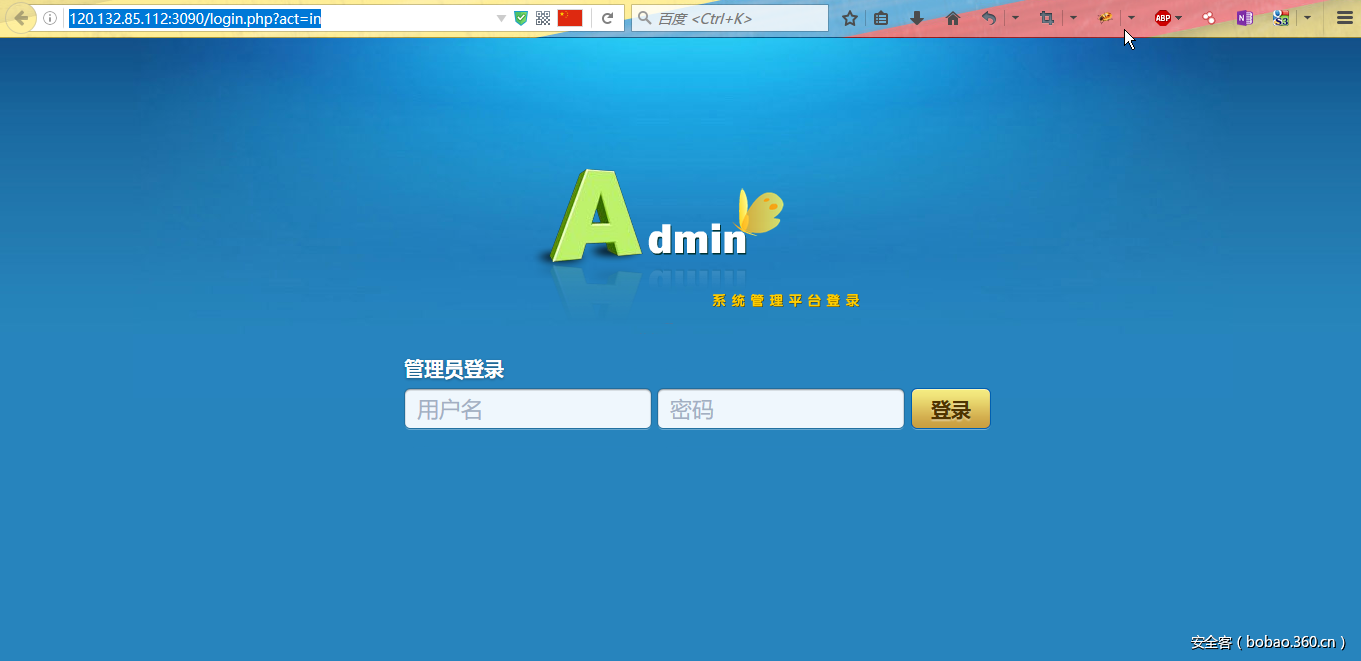Click the site information icon in address bar
Viewport: 1361px width, 661px height.
pos(49,17)
